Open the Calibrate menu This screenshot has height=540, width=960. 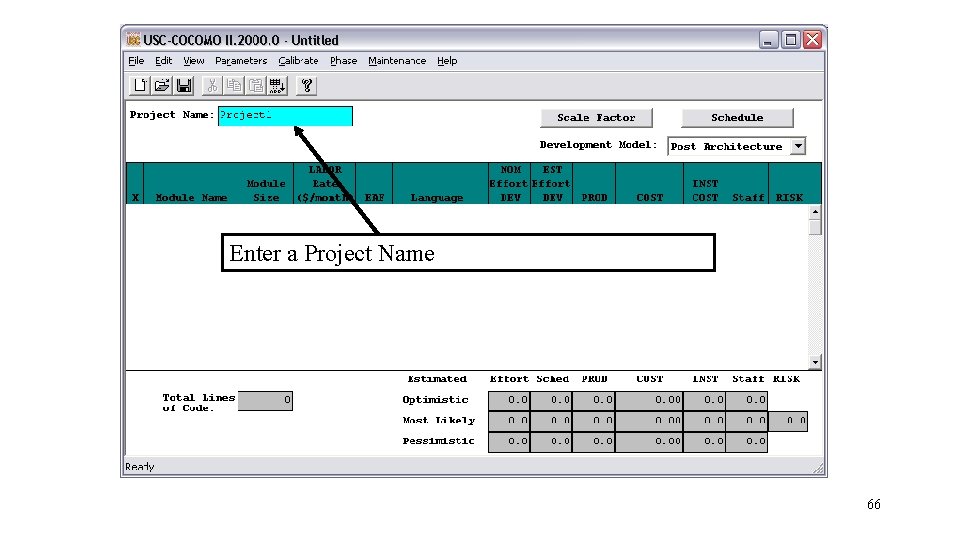point(298,61)
